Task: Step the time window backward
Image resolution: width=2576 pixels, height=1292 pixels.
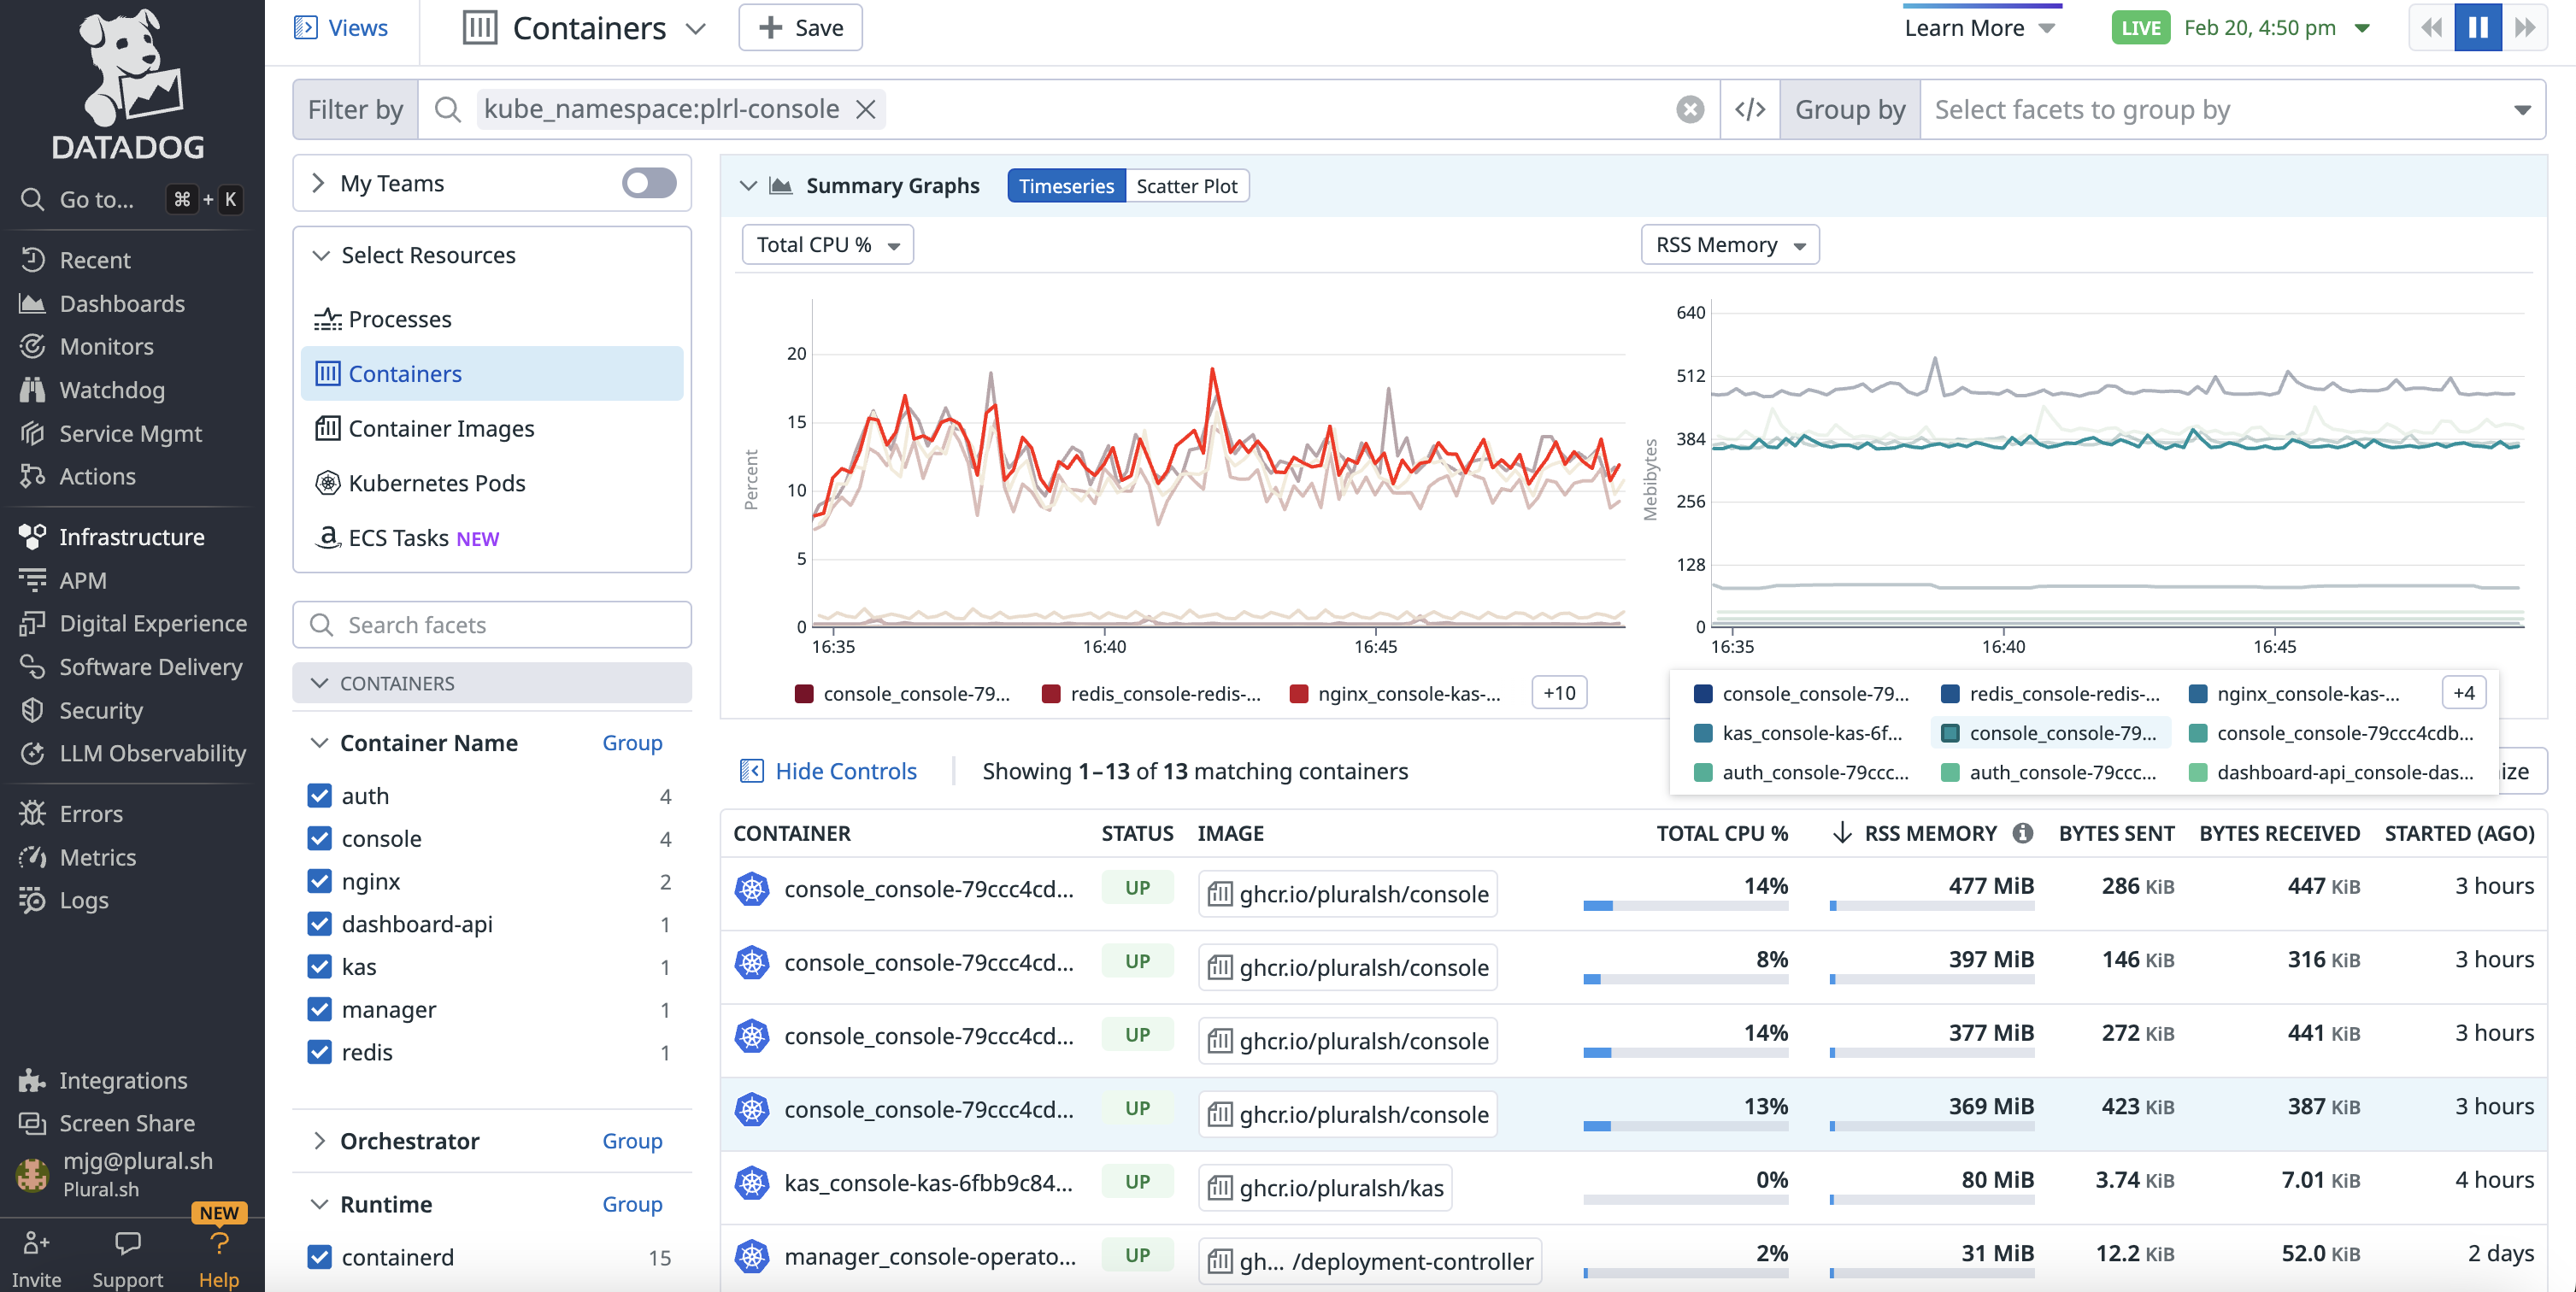Action: pyautogui.click(x=2432, y=27)
